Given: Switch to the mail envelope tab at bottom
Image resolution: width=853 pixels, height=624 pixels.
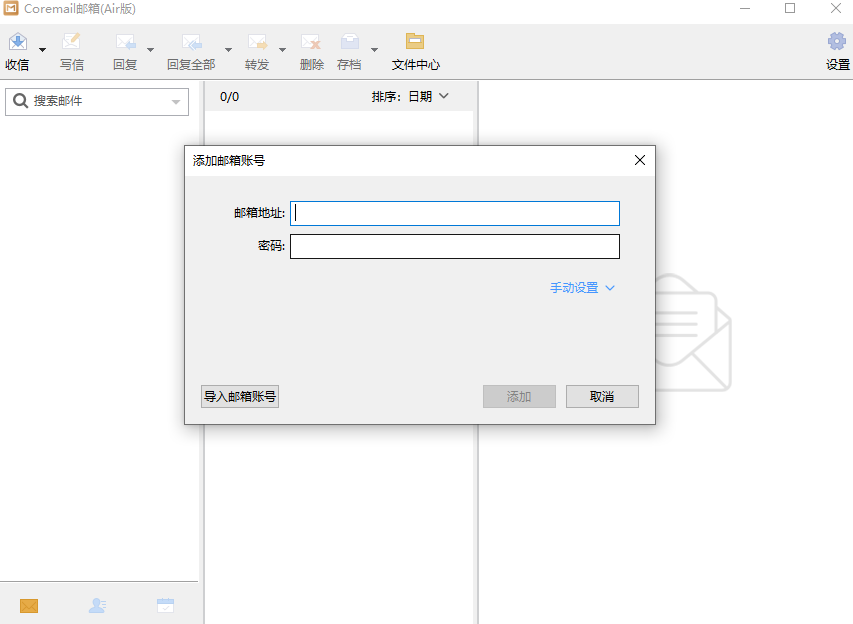Looking at the screenshot, I should coord(29,605).
